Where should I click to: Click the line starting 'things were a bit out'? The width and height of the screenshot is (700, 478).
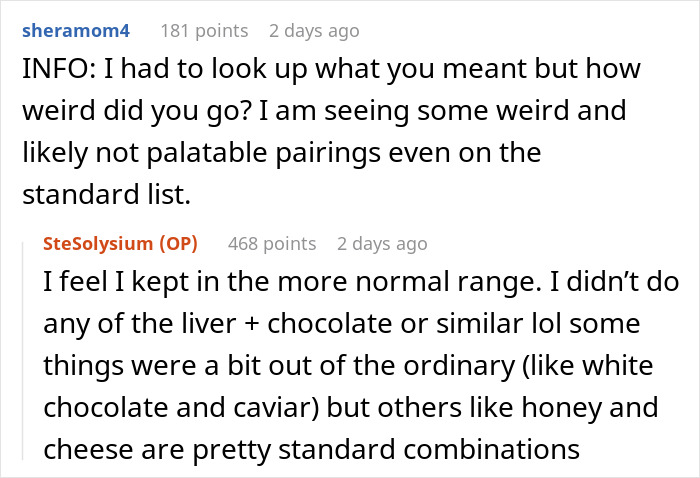pos(348,366)
